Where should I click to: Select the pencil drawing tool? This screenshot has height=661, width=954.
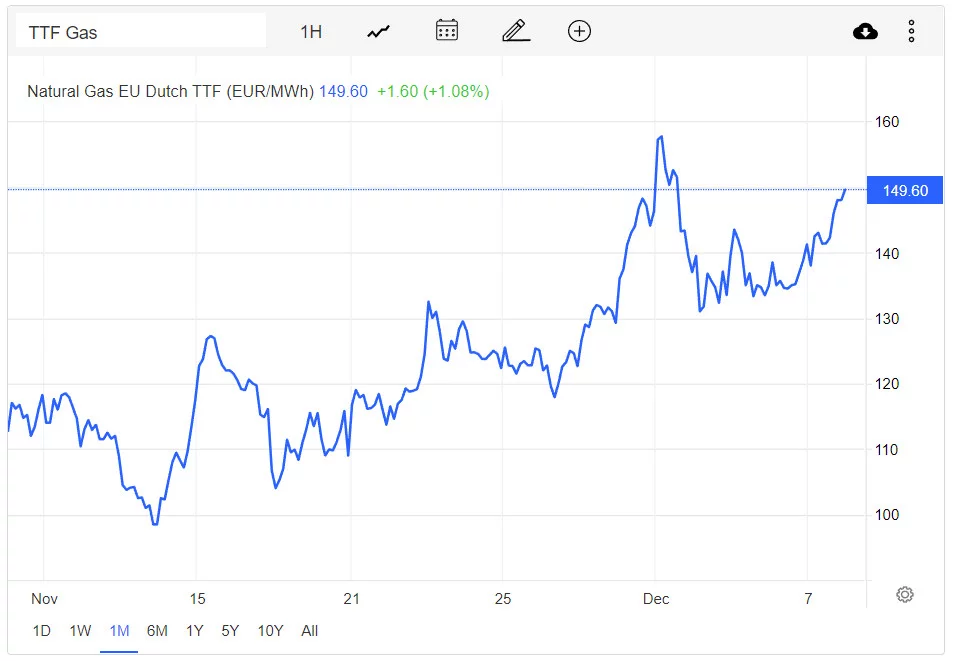[516, 30]
